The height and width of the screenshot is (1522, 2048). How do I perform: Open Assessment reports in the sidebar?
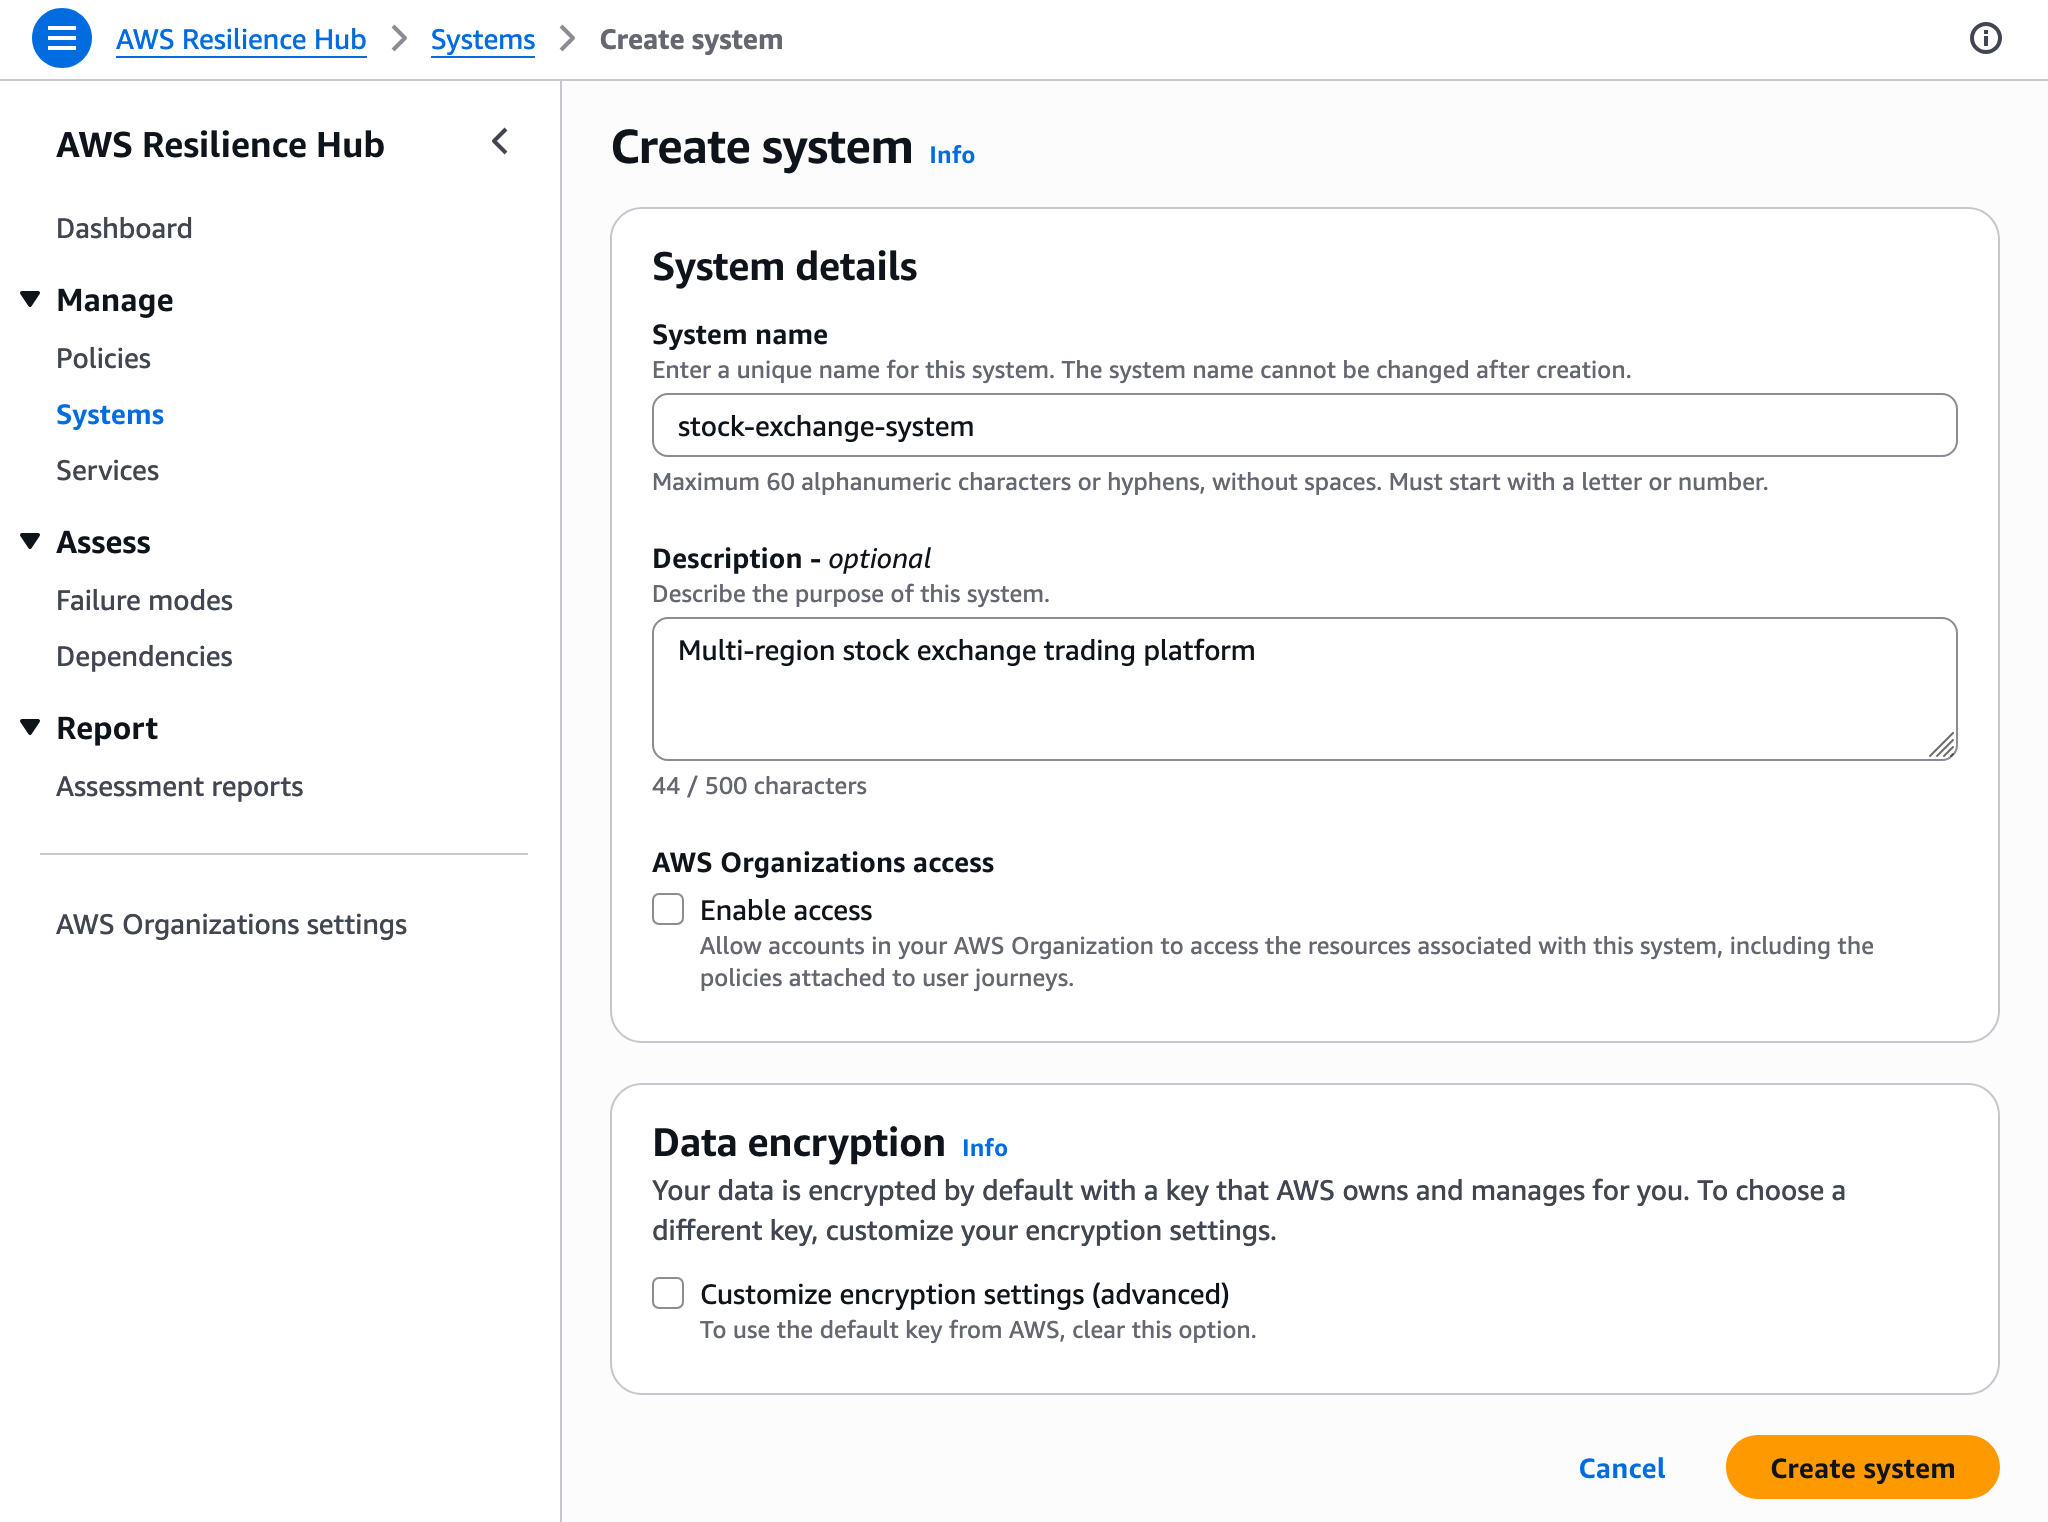(179, 786)
